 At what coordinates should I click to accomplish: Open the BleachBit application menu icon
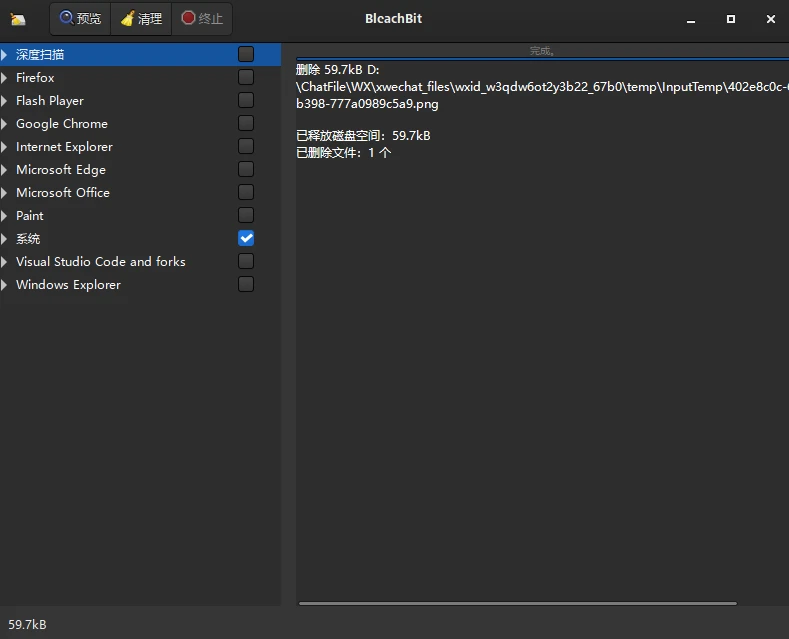[x=18, y=20]
